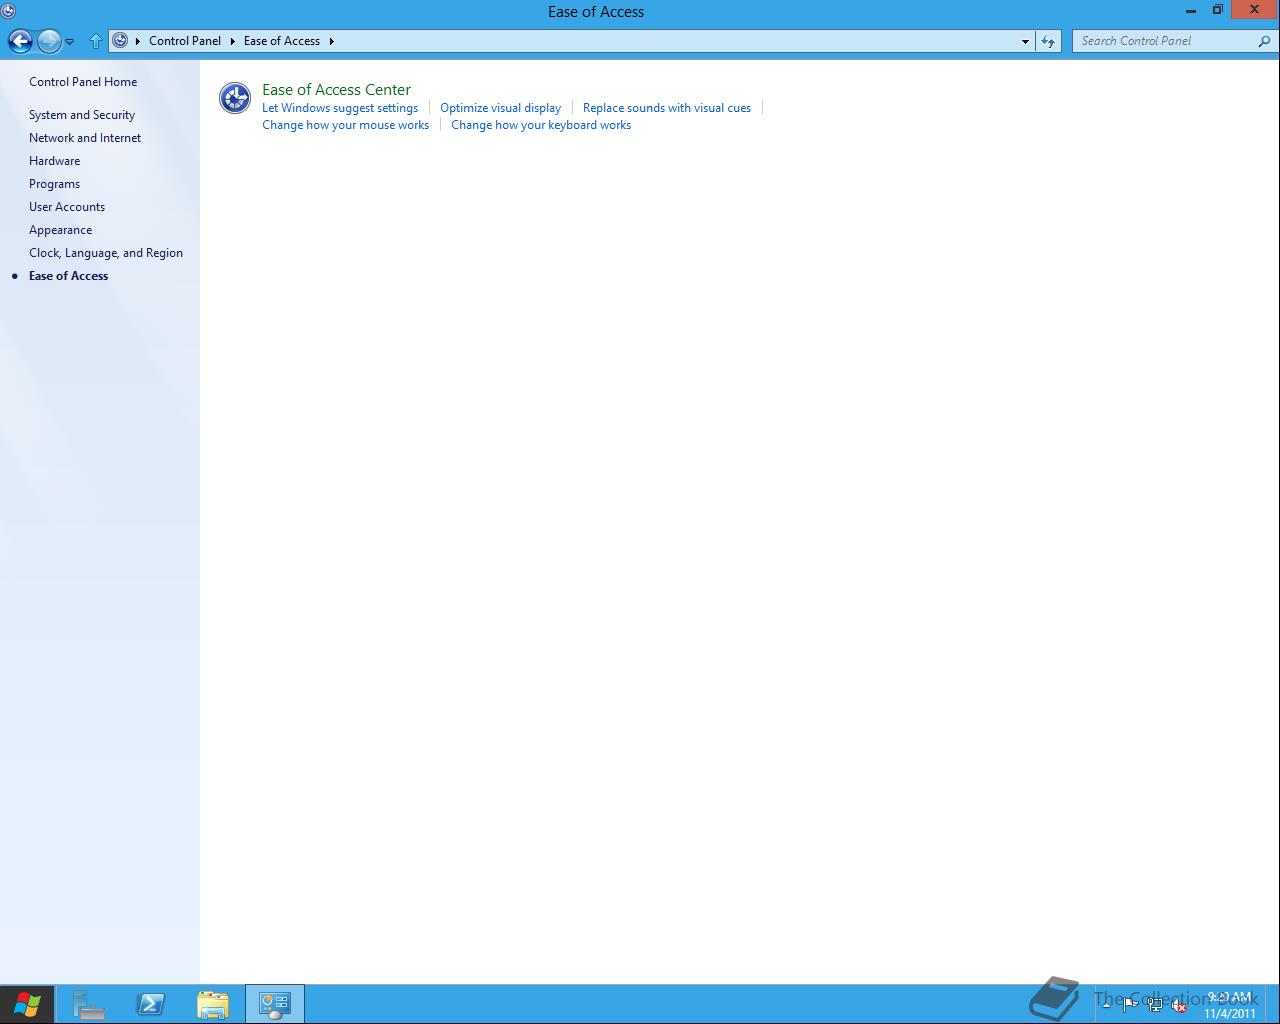Open the System and Security category
Screen dimensions: 1280x1024
[x=82, y=115]
